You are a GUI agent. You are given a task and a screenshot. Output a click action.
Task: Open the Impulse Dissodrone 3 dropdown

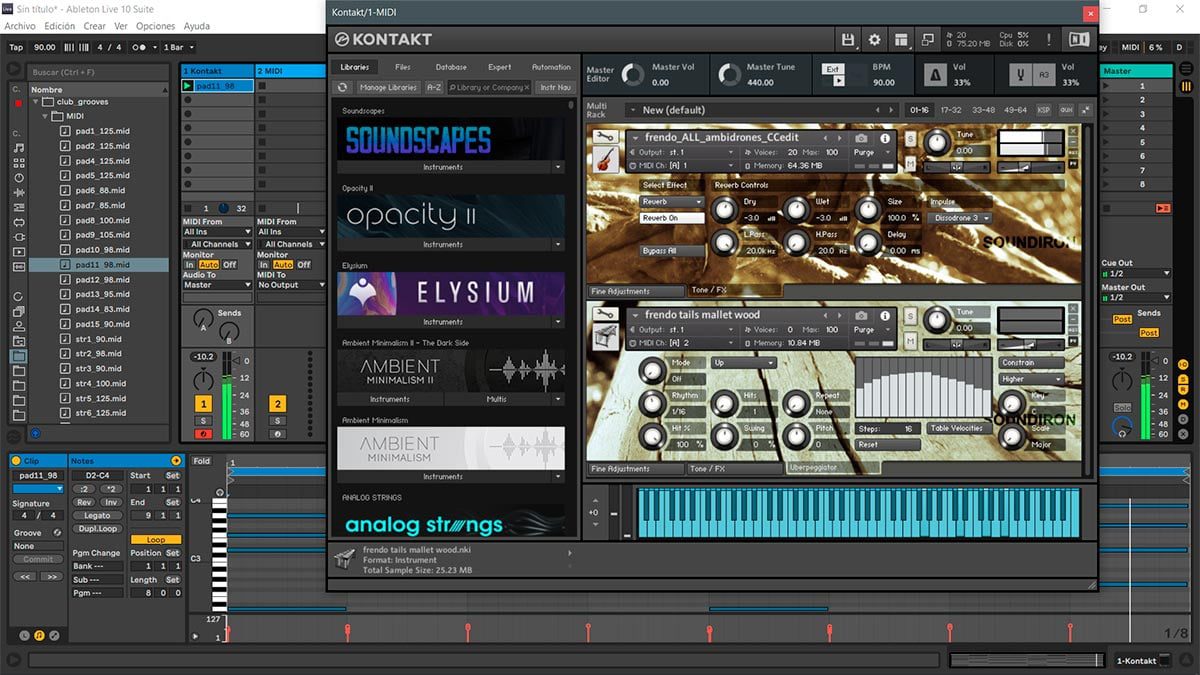pyautogui.click(x=961, y=218)
